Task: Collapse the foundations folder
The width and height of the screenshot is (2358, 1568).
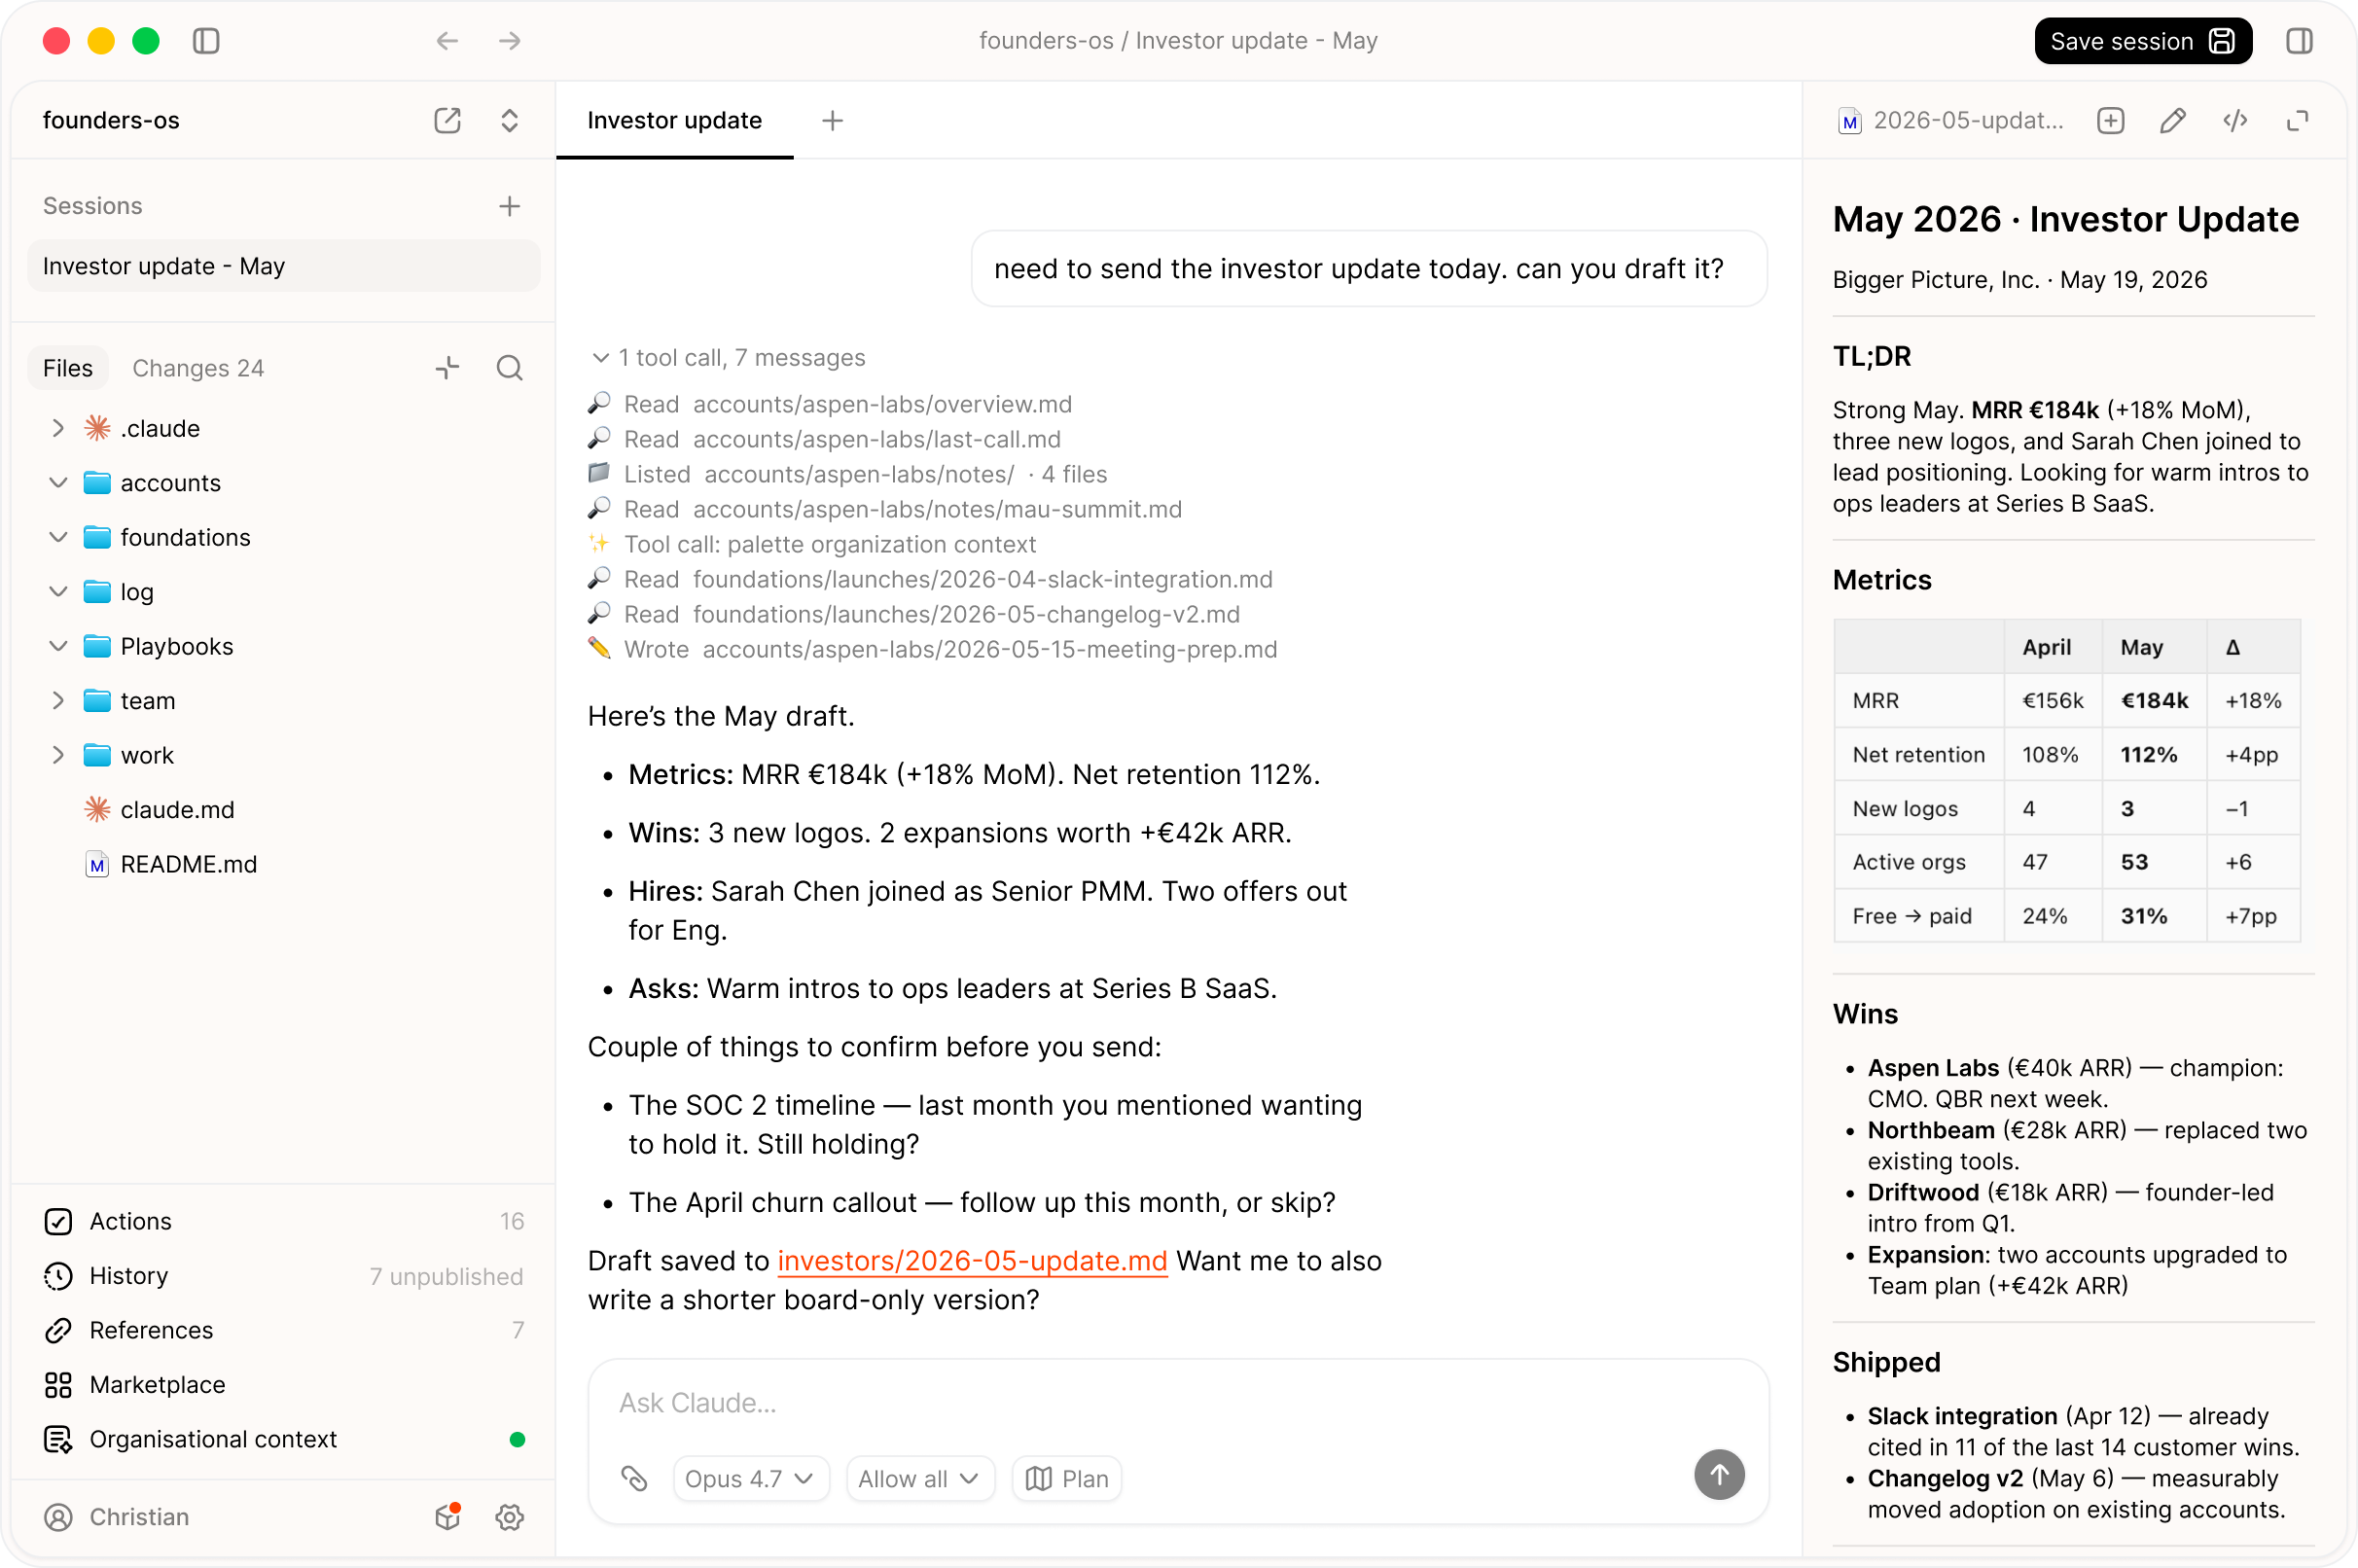Action: pyautogui.click(x=57, y=537)
